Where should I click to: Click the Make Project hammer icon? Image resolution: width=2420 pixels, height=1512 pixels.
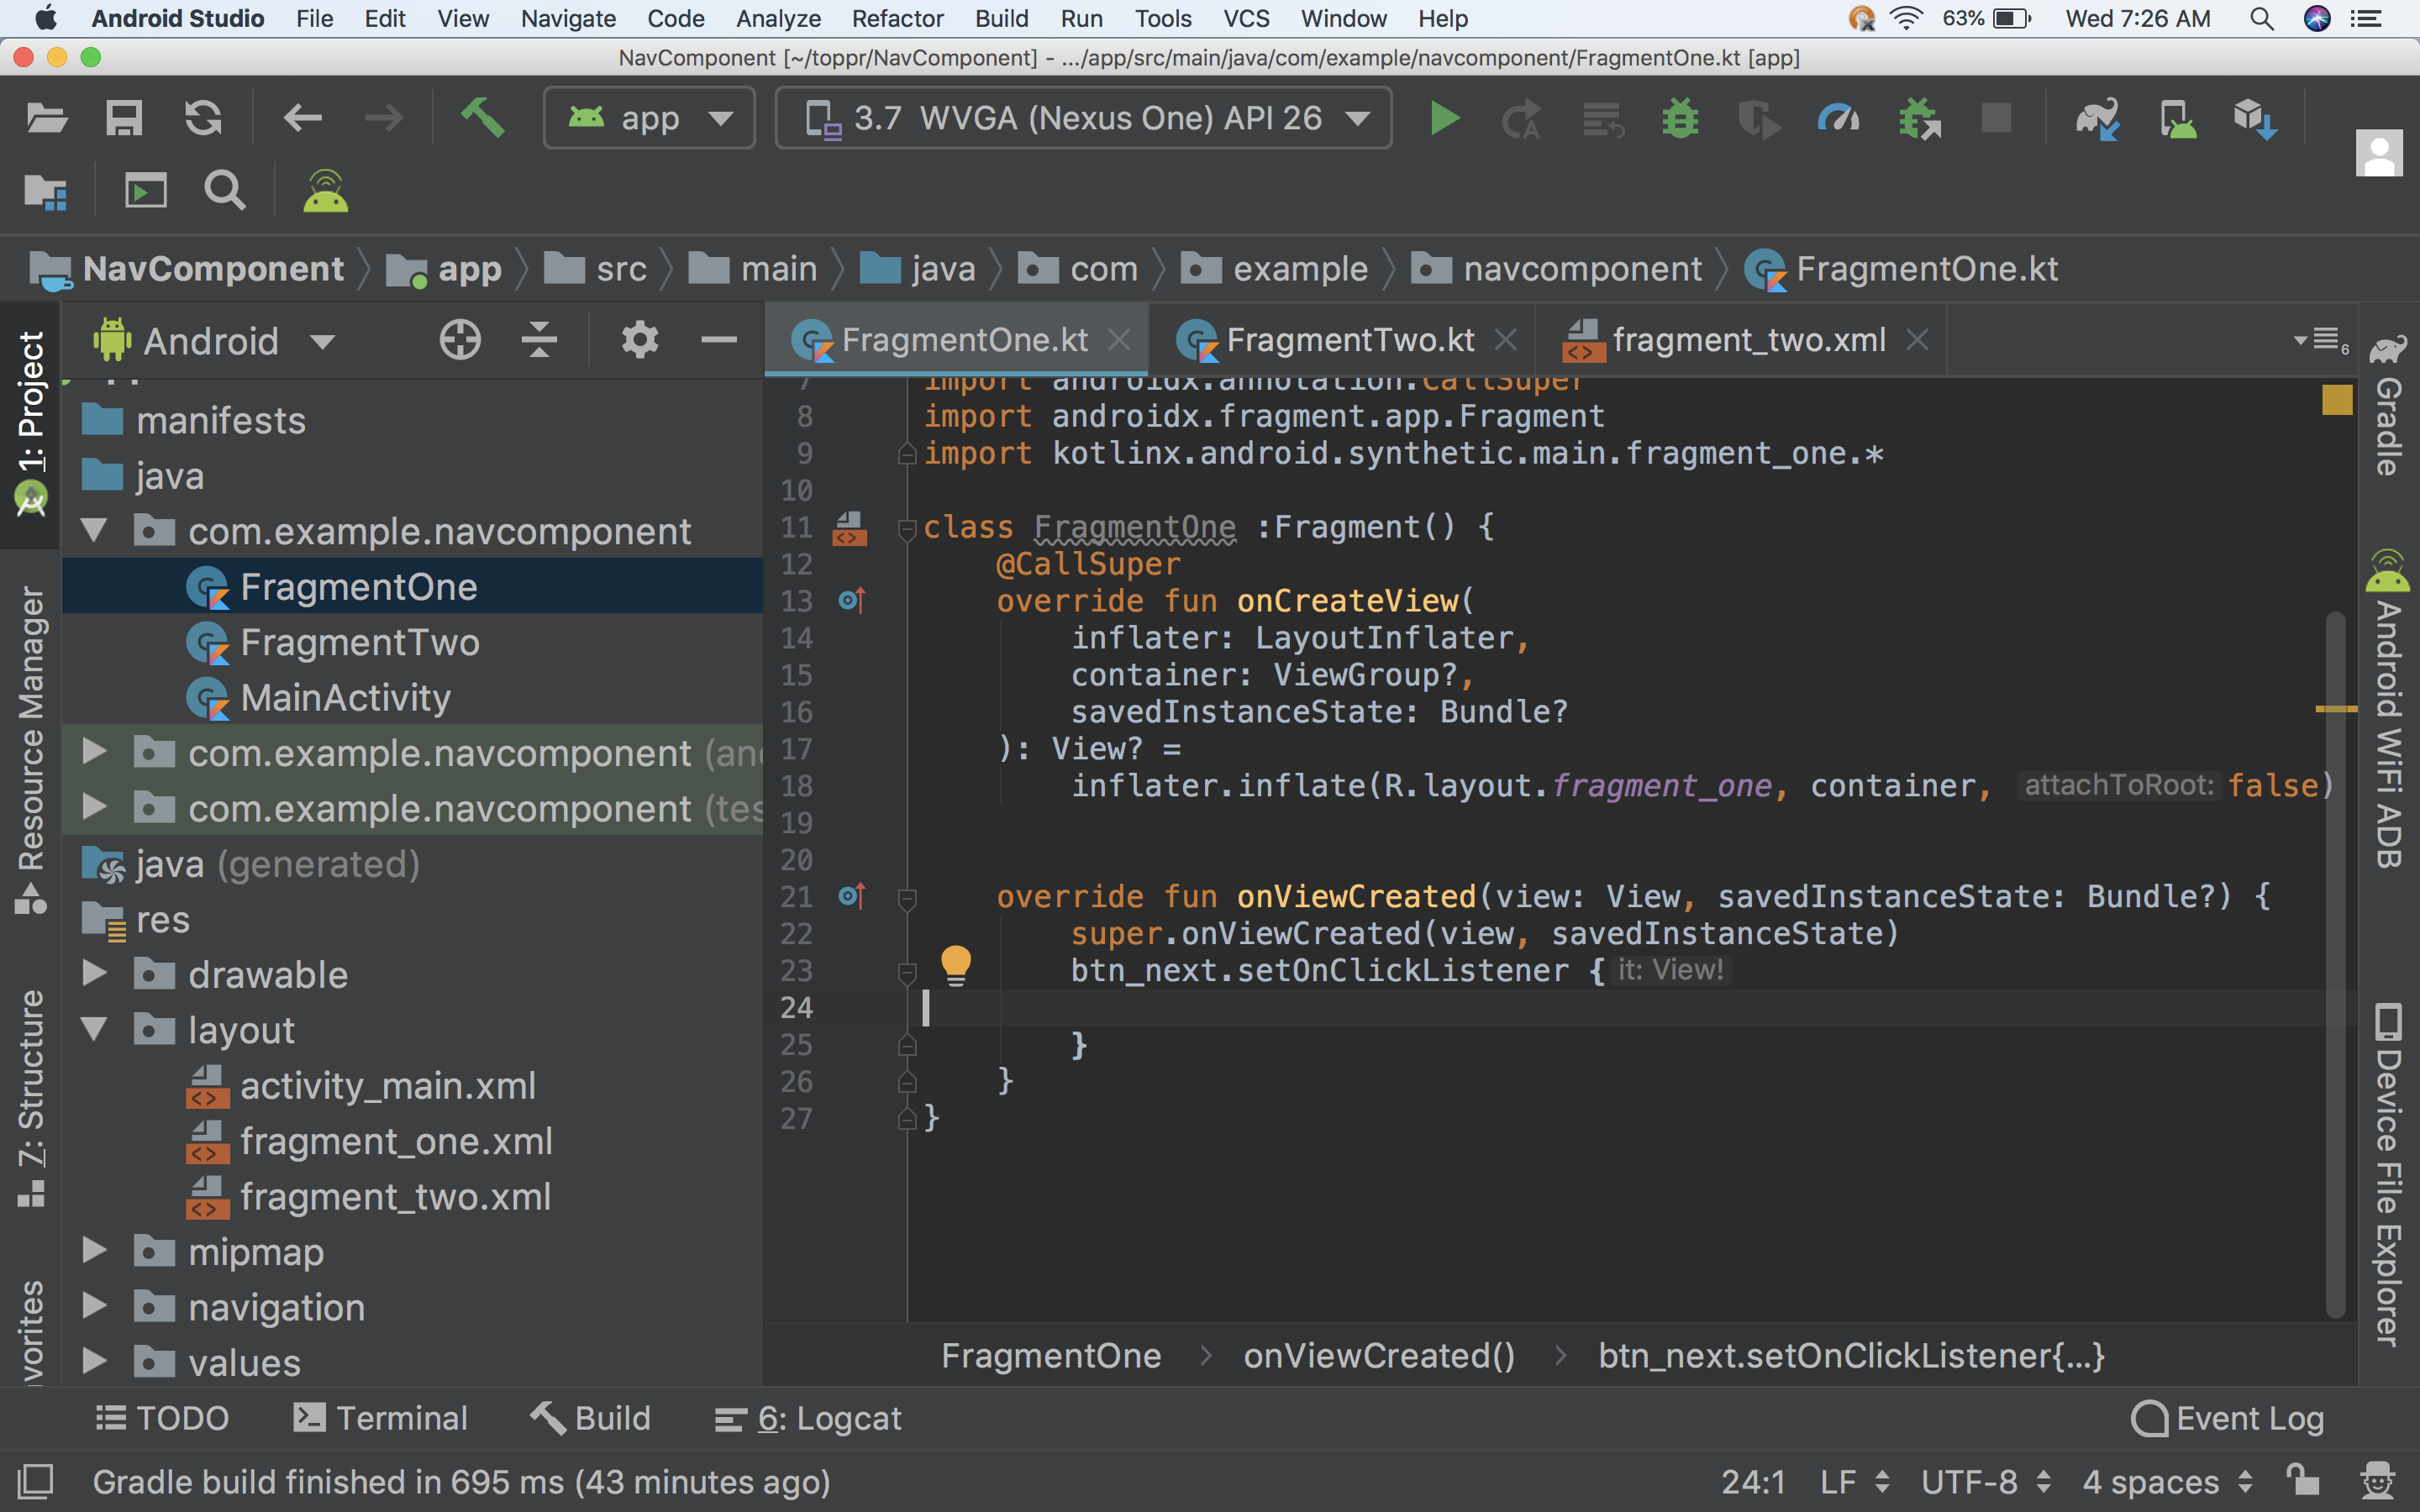tap(482, 118)
